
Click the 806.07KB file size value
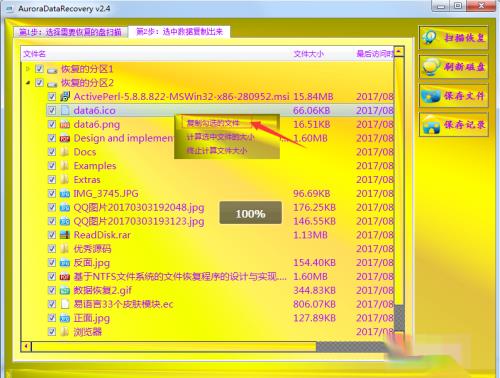pos(314,304)
